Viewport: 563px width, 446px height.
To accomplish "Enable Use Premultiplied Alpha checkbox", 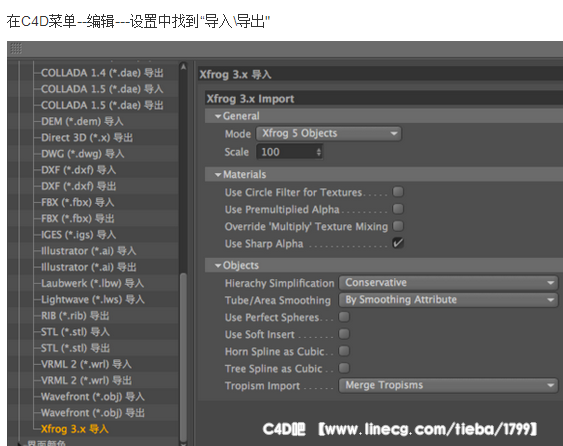I will point(398,209).
